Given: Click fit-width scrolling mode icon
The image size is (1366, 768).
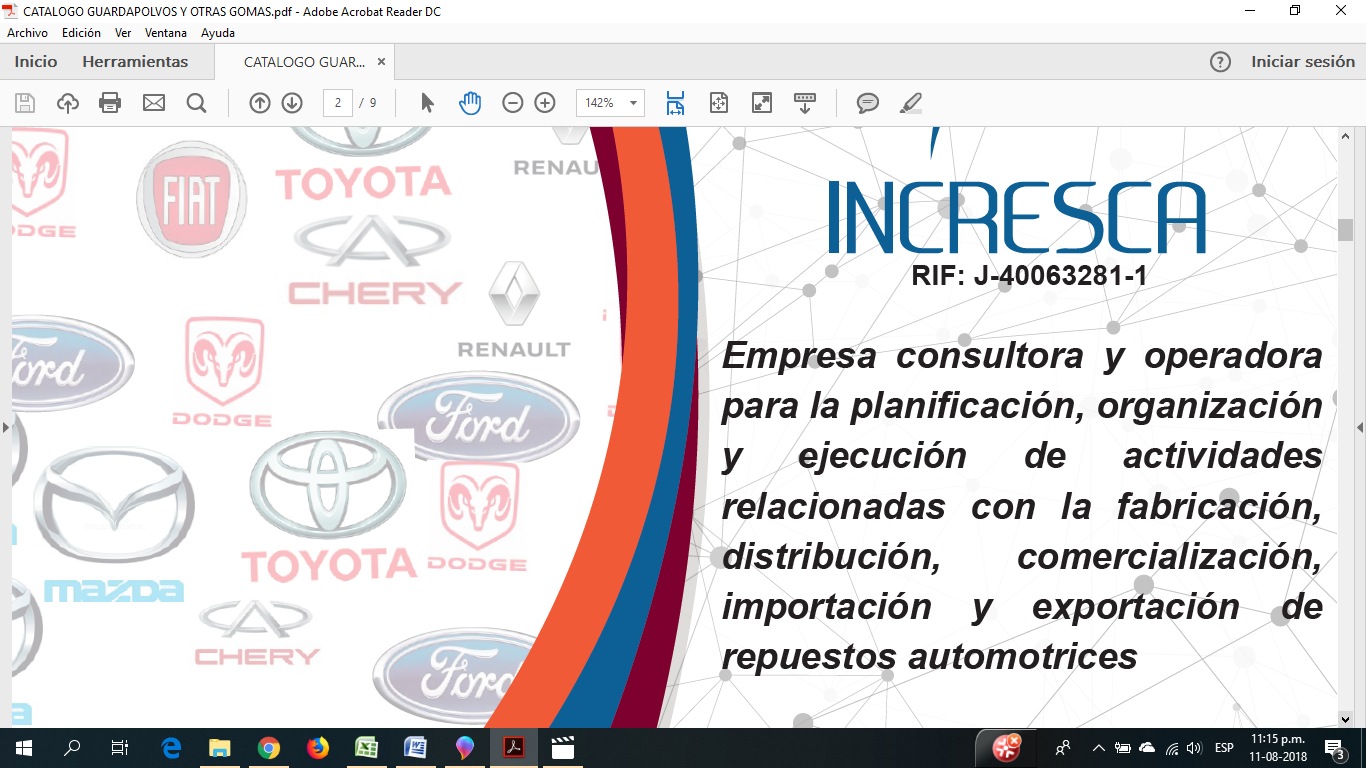Looking at the screenshot, I should click(676, 103).
